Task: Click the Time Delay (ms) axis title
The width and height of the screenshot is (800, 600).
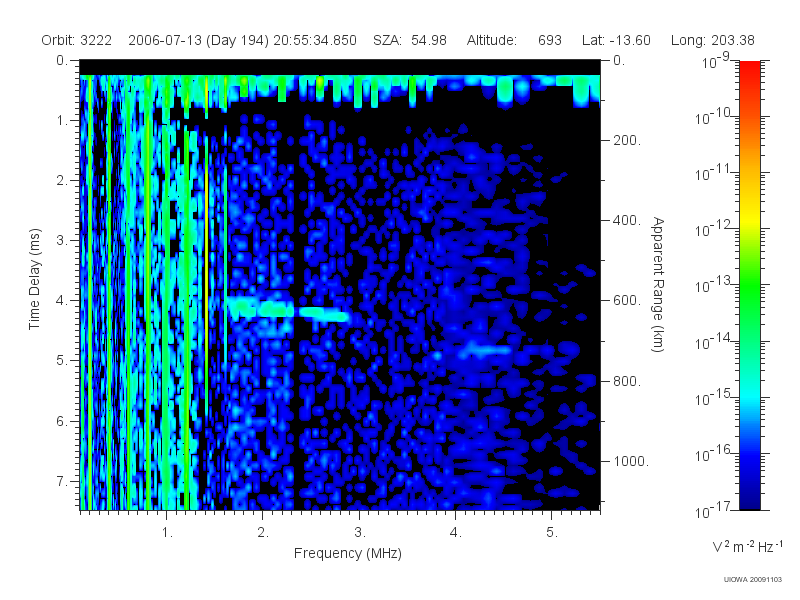Action: point(34,279)
